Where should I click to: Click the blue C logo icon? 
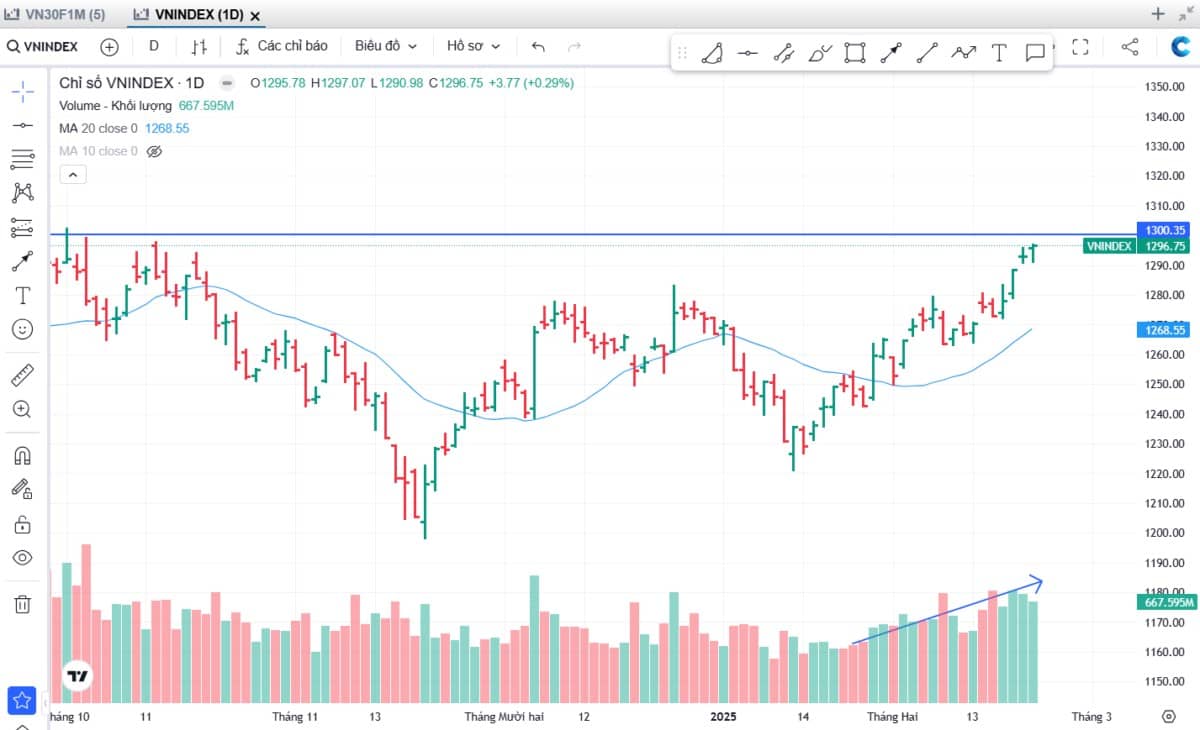(x=1181, y=46)
